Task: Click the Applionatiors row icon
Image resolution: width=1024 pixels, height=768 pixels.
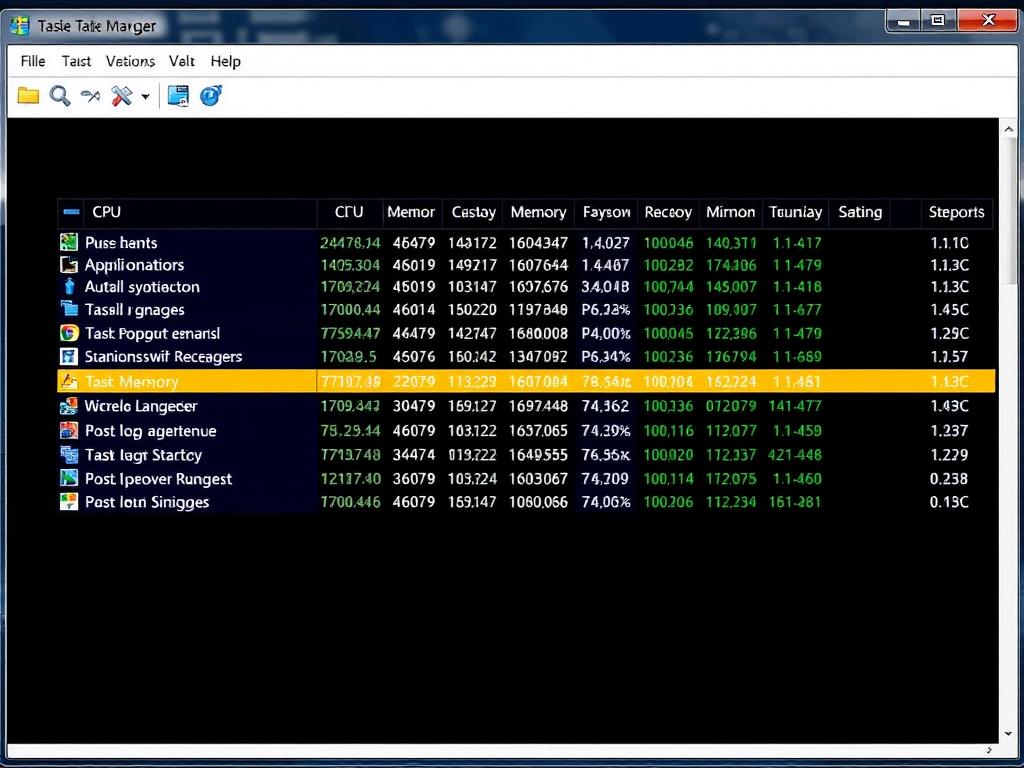Action: point(69,264)
